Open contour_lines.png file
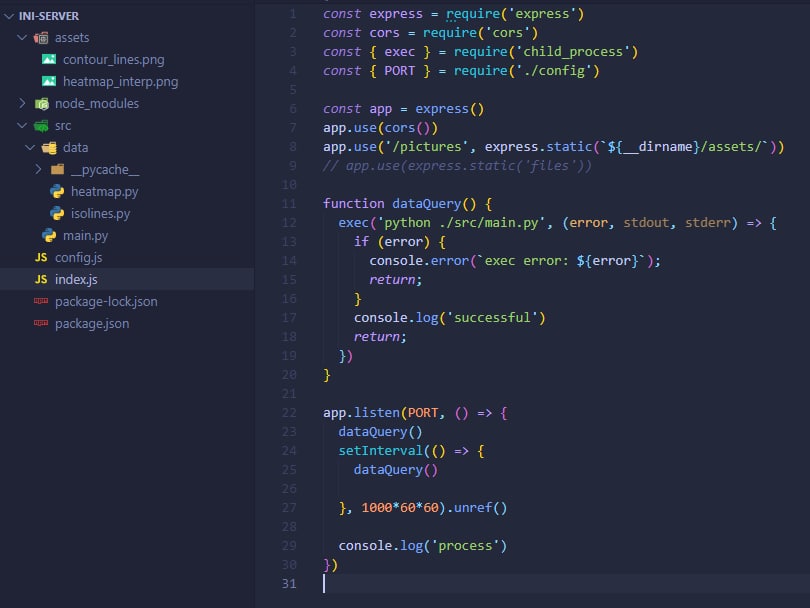The width and height of the screenshot is (810, 608). (114, 60)
